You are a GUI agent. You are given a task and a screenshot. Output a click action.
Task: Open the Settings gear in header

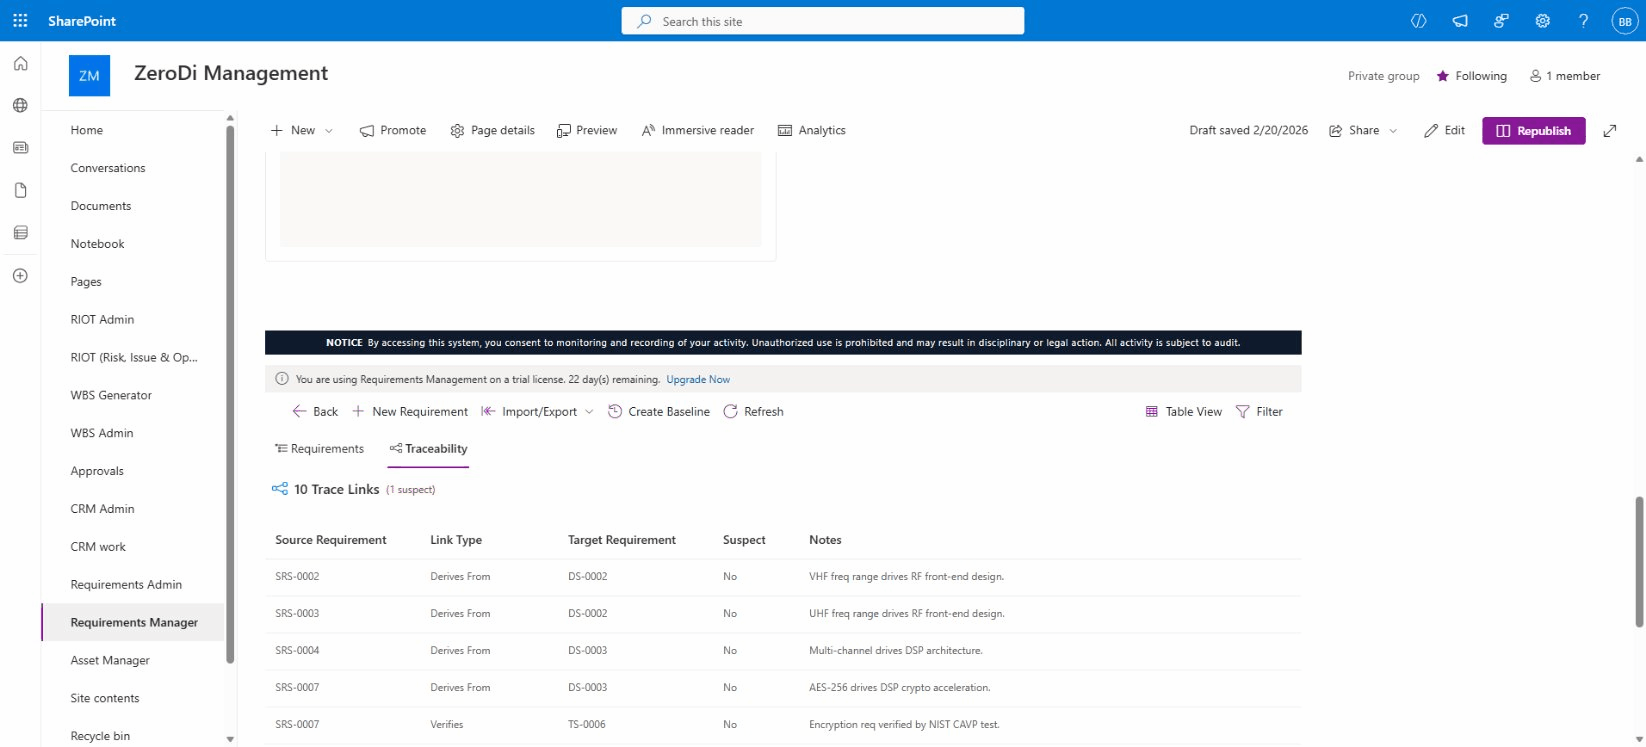coord(1543,21)
